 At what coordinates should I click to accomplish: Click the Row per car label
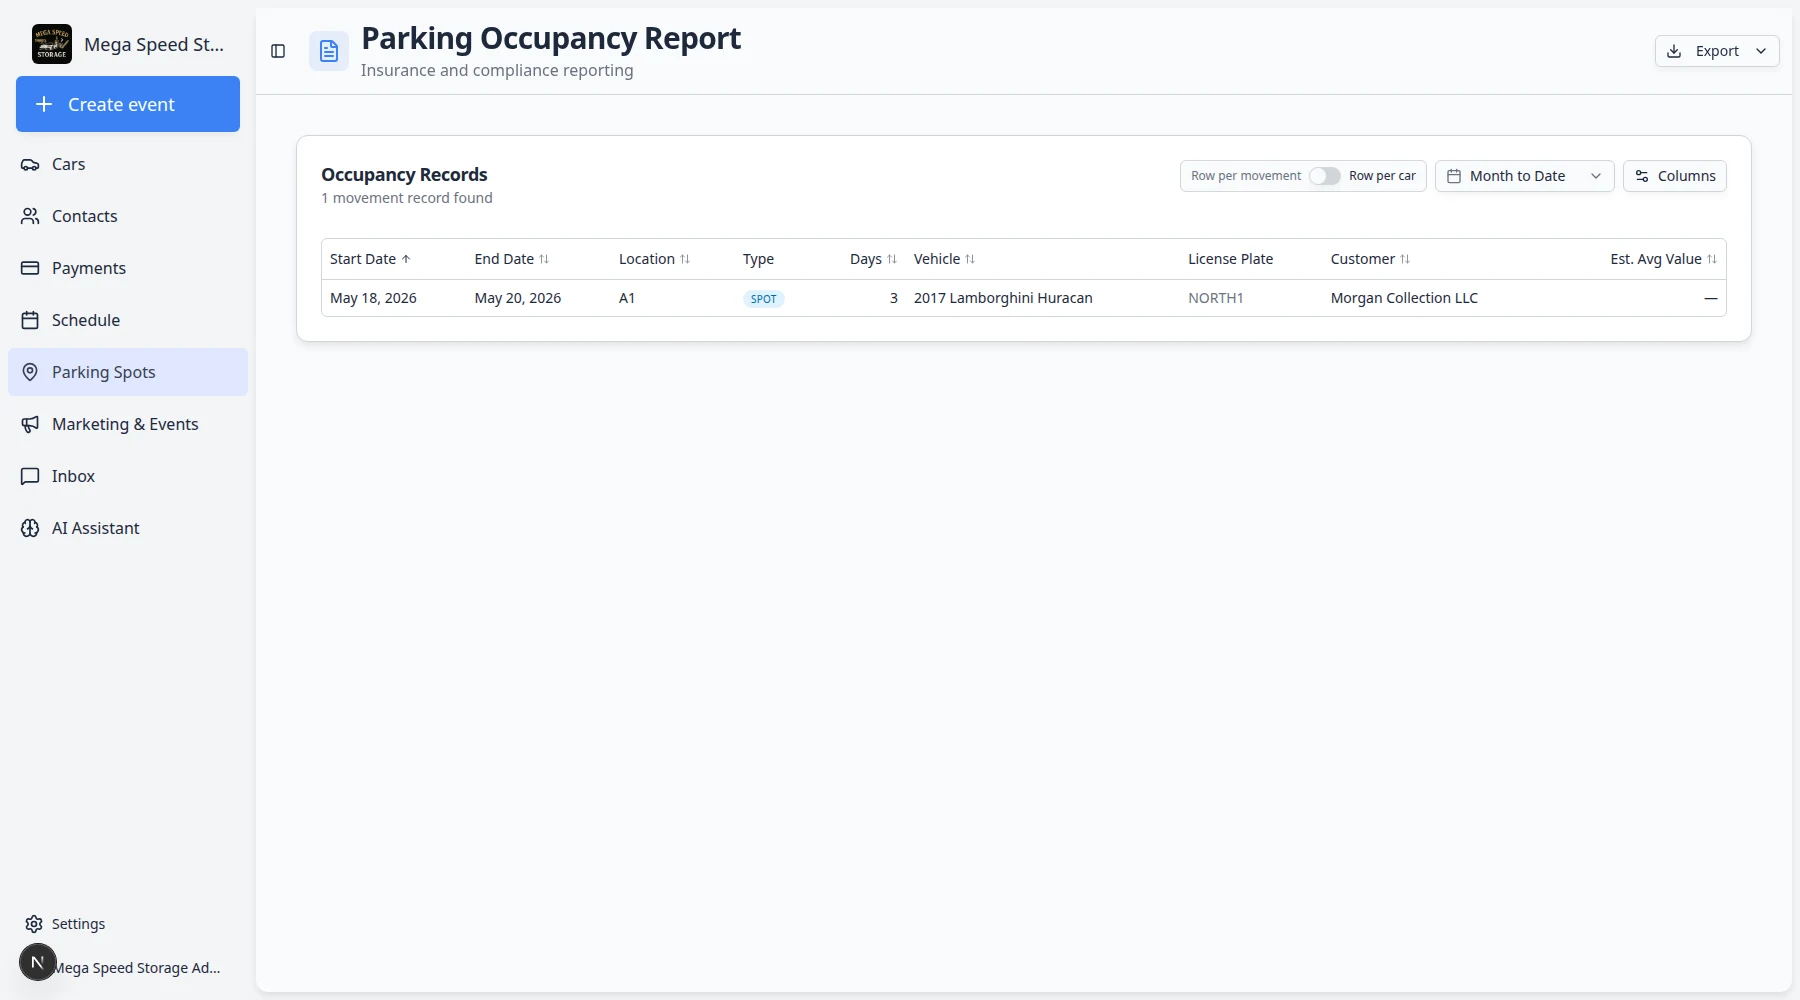[1382, 176]
